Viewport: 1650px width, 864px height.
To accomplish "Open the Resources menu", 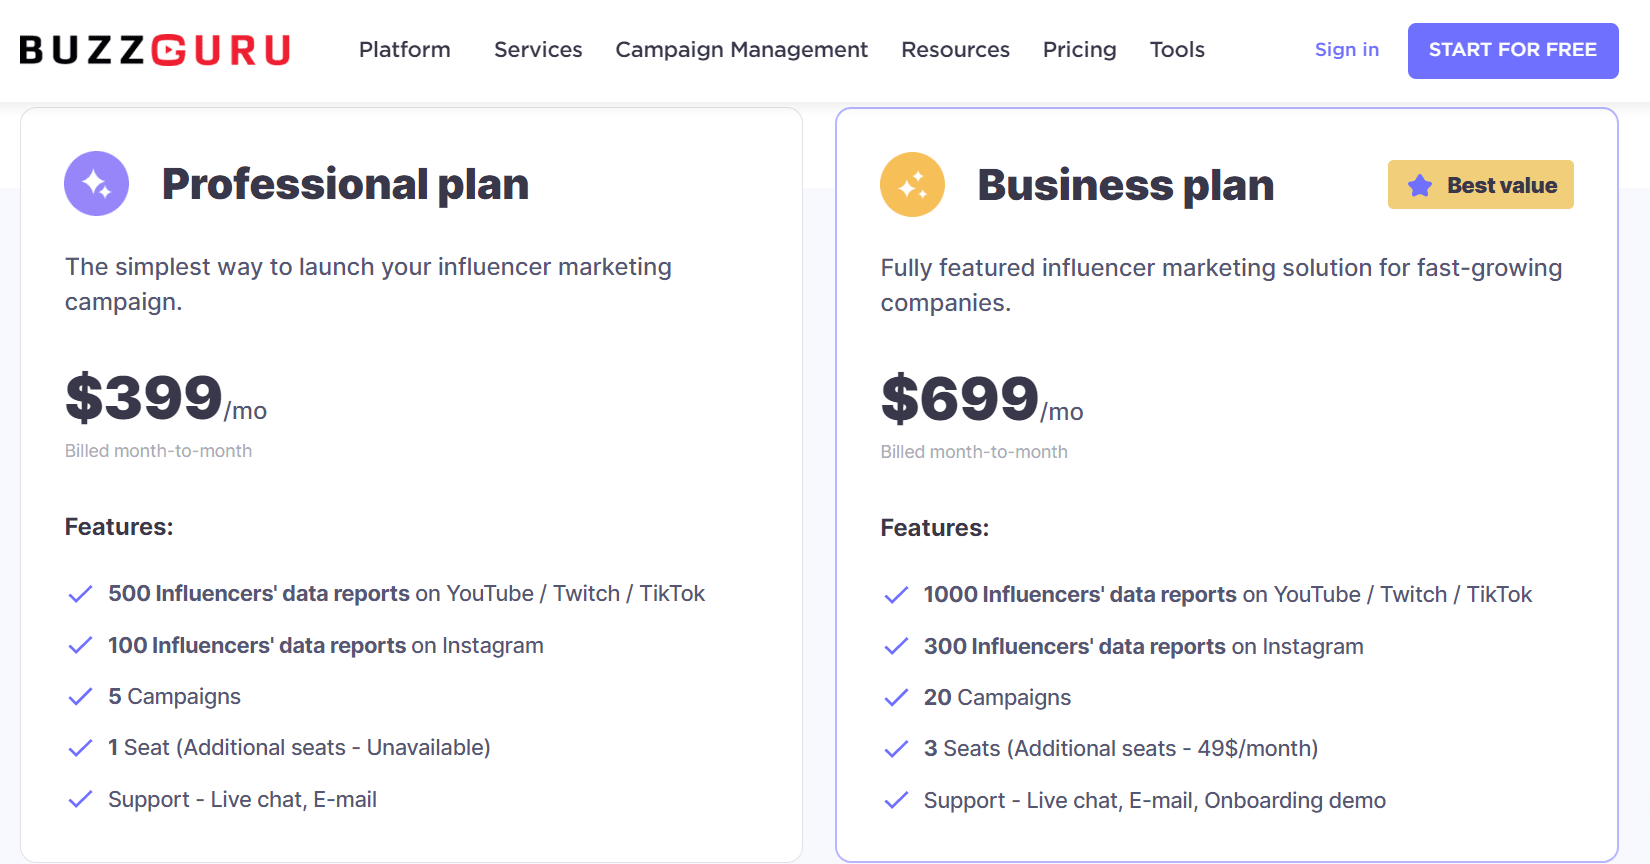I will (x=956, y=50).
